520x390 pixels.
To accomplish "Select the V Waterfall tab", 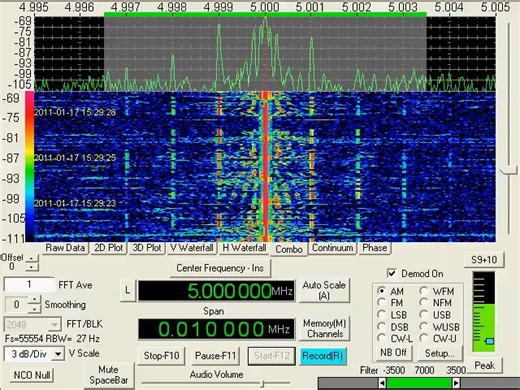I will coord(192,248).
